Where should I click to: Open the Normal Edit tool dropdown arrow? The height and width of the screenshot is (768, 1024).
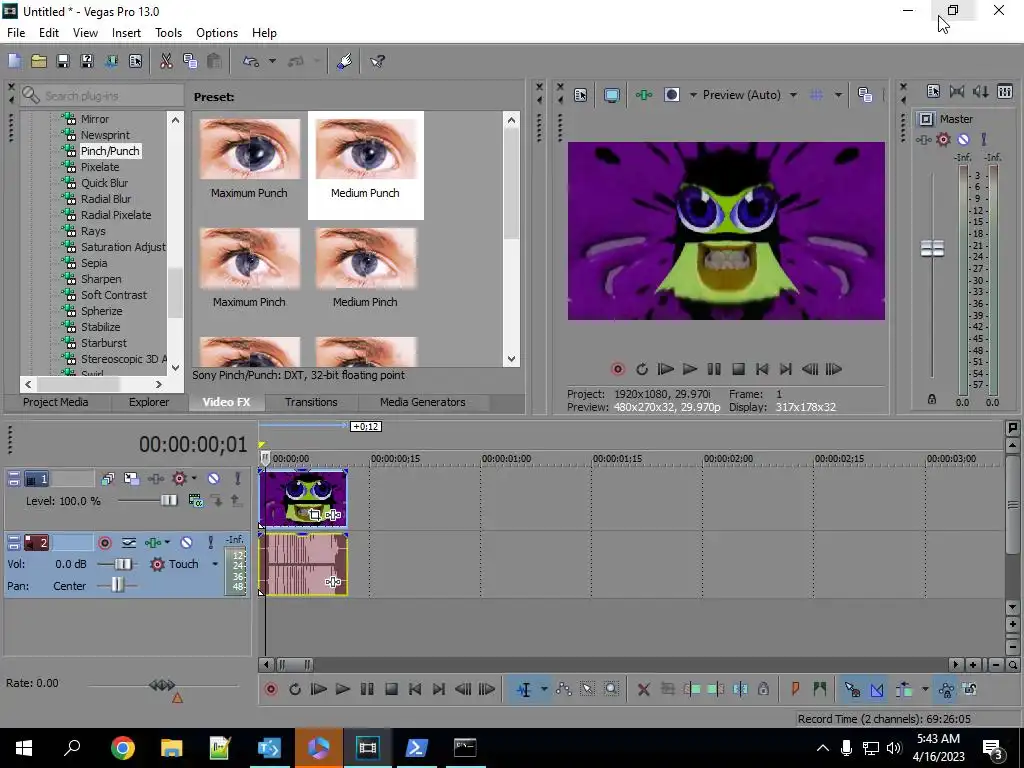[544, 689]
